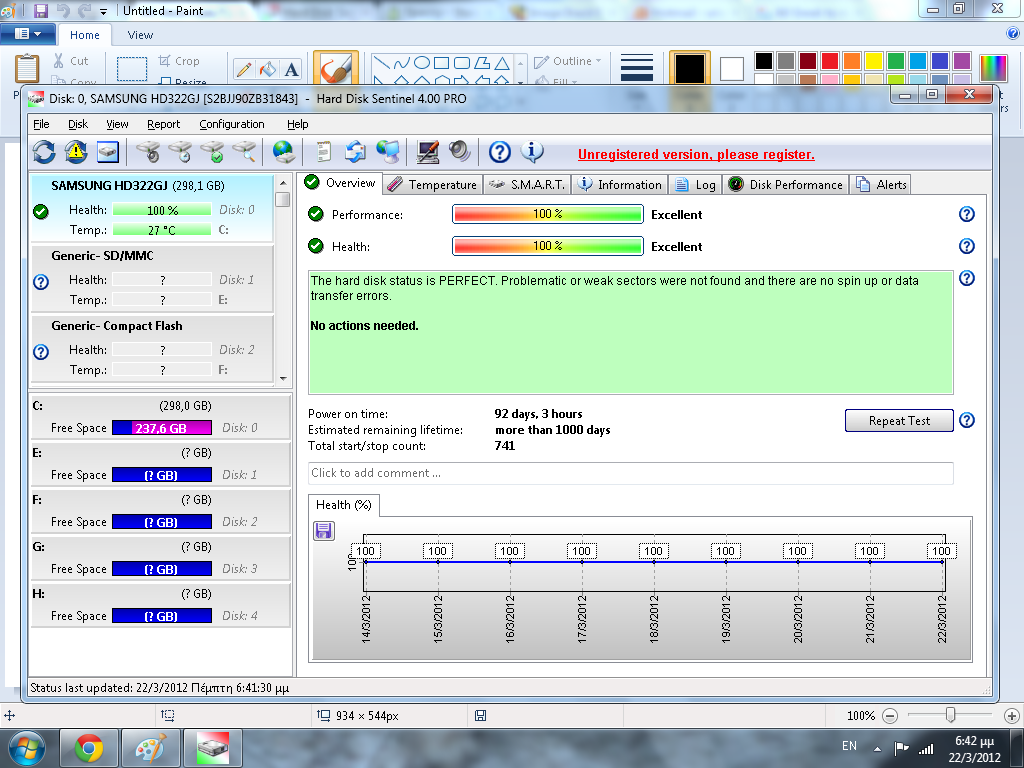The image size is (1024, 768).
Task: Open the Outline dropdown in Paint
Action: coord(568,61)
